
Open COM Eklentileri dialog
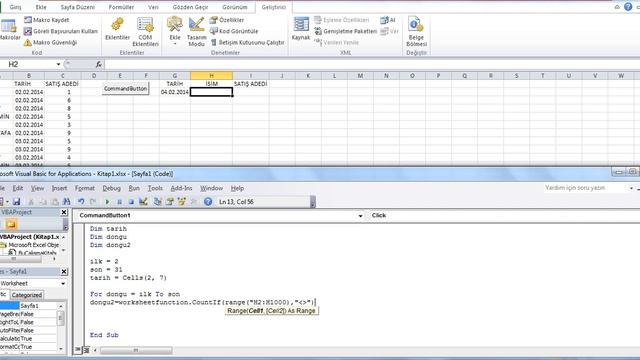click(145, 32)
